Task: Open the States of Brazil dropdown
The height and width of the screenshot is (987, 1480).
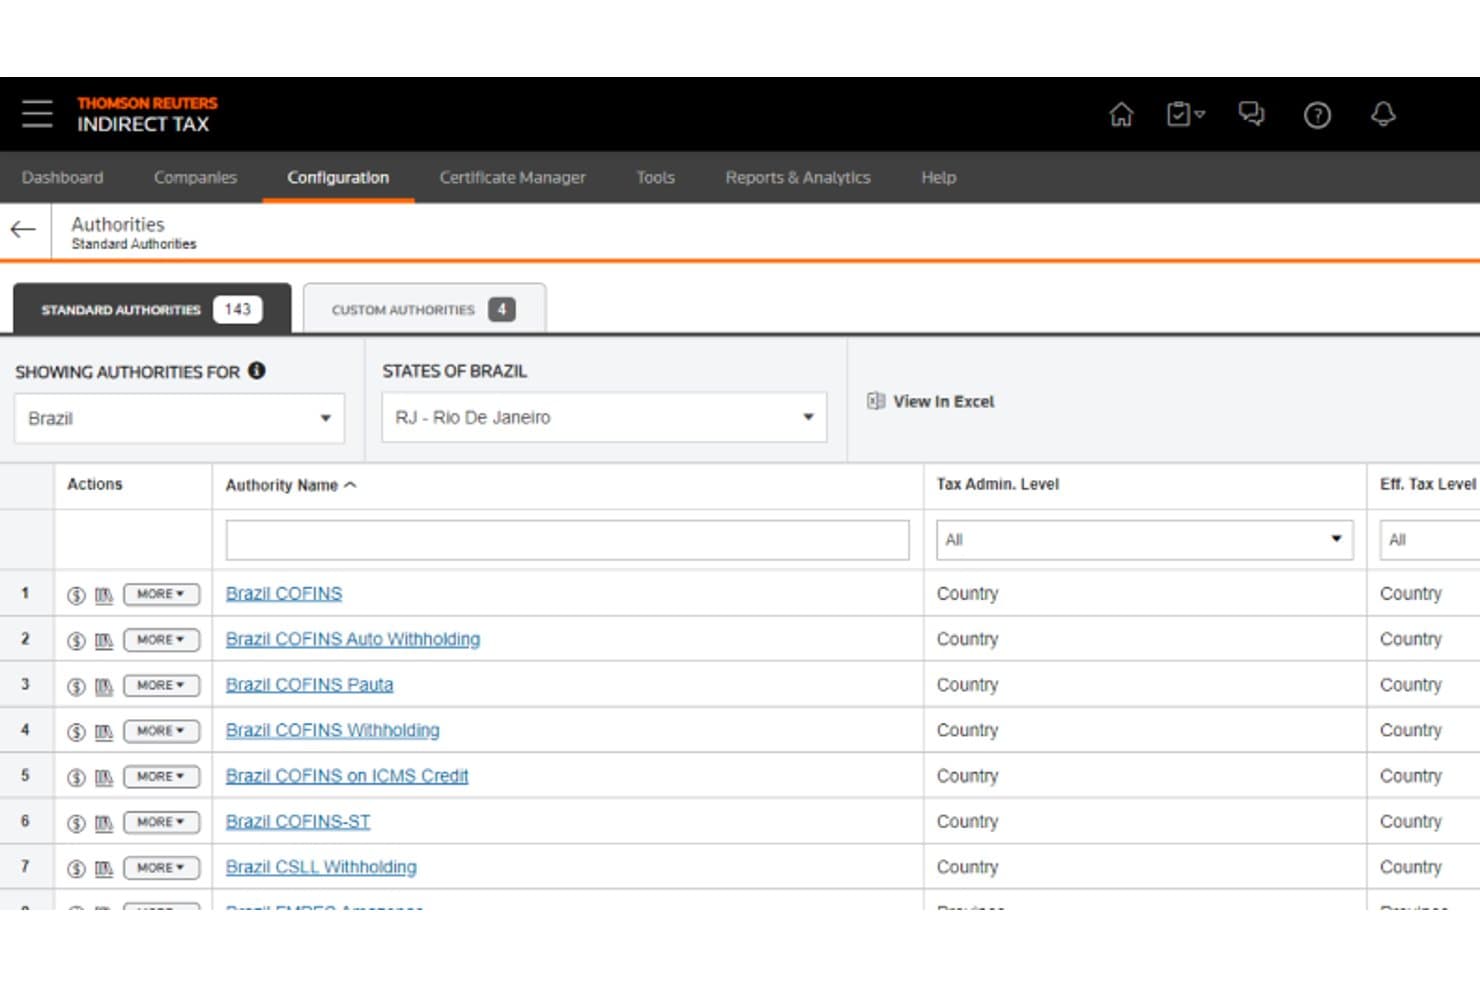Action: [604, 417]
